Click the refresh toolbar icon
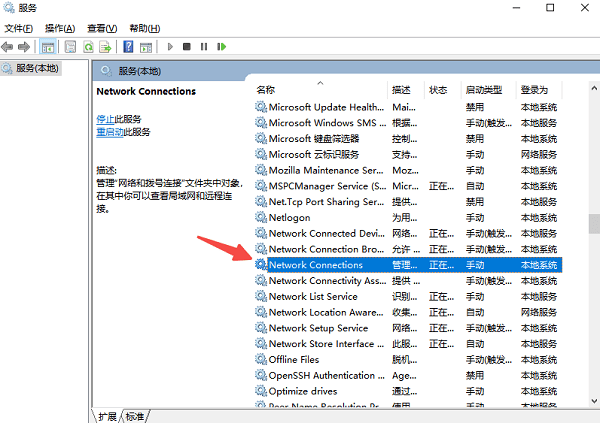 pyautogui.click(x=88, y=47)
